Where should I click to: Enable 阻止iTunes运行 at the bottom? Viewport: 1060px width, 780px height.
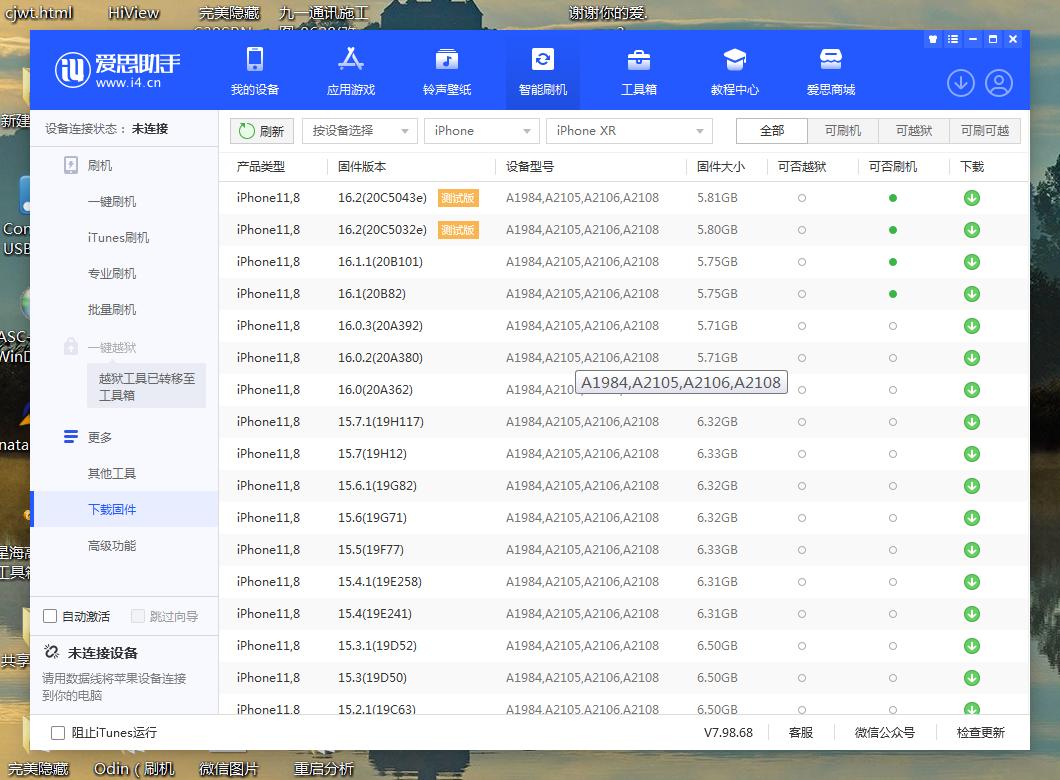point(57,733)
